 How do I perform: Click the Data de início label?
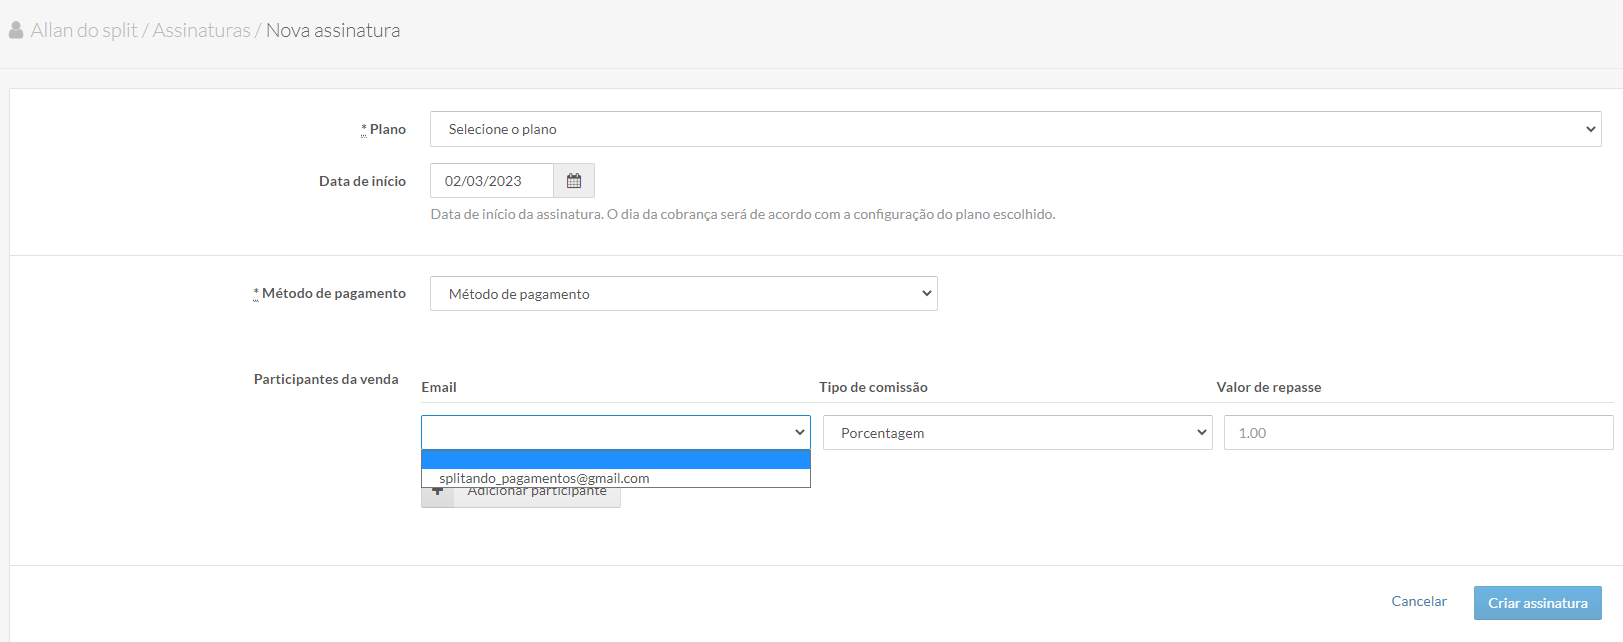(x=362, y=181)
